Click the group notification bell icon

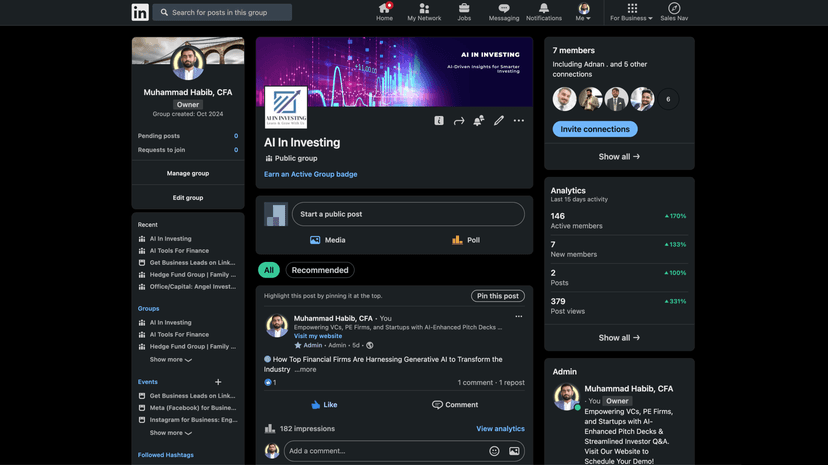(x=479, y=121)
